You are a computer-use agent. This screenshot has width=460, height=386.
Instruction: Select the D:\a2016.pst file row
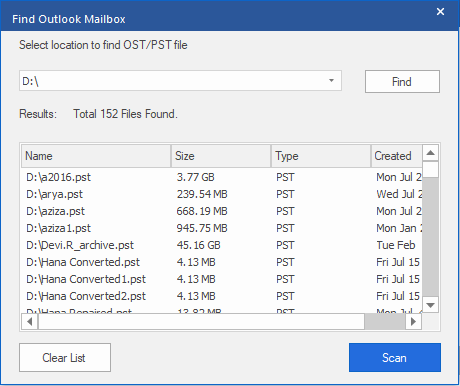222,177
